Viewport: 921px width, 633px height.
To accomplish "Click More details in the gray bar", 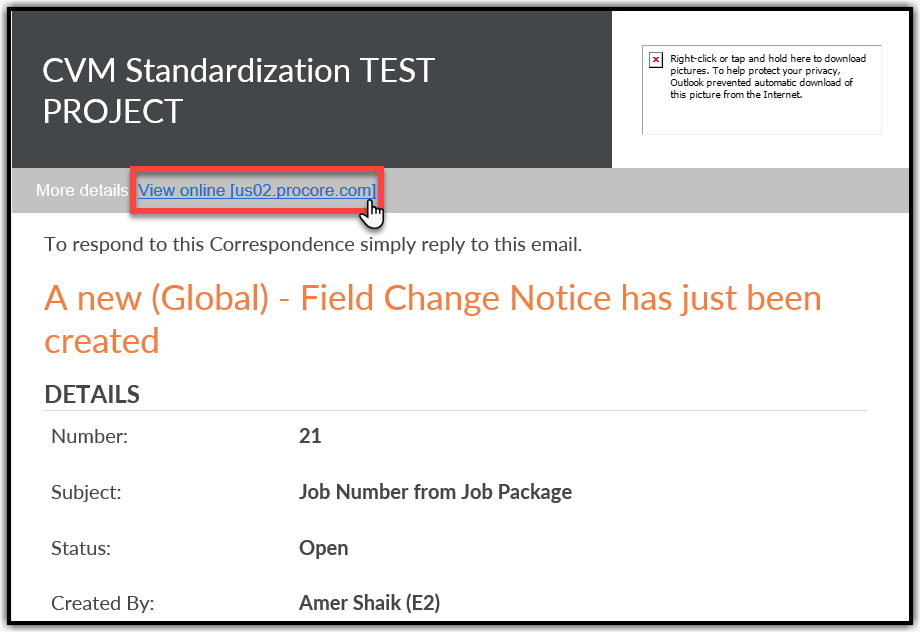I will point(81,190).
